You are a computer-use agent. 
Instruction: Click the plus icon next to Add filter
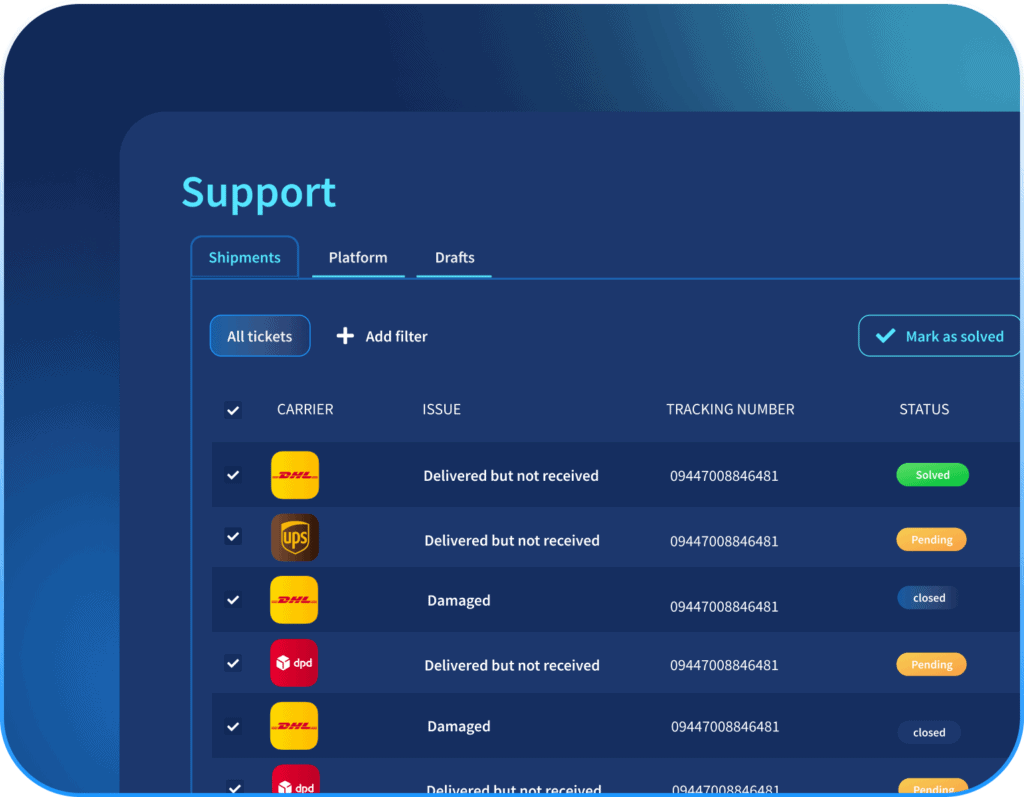(345, 336)
